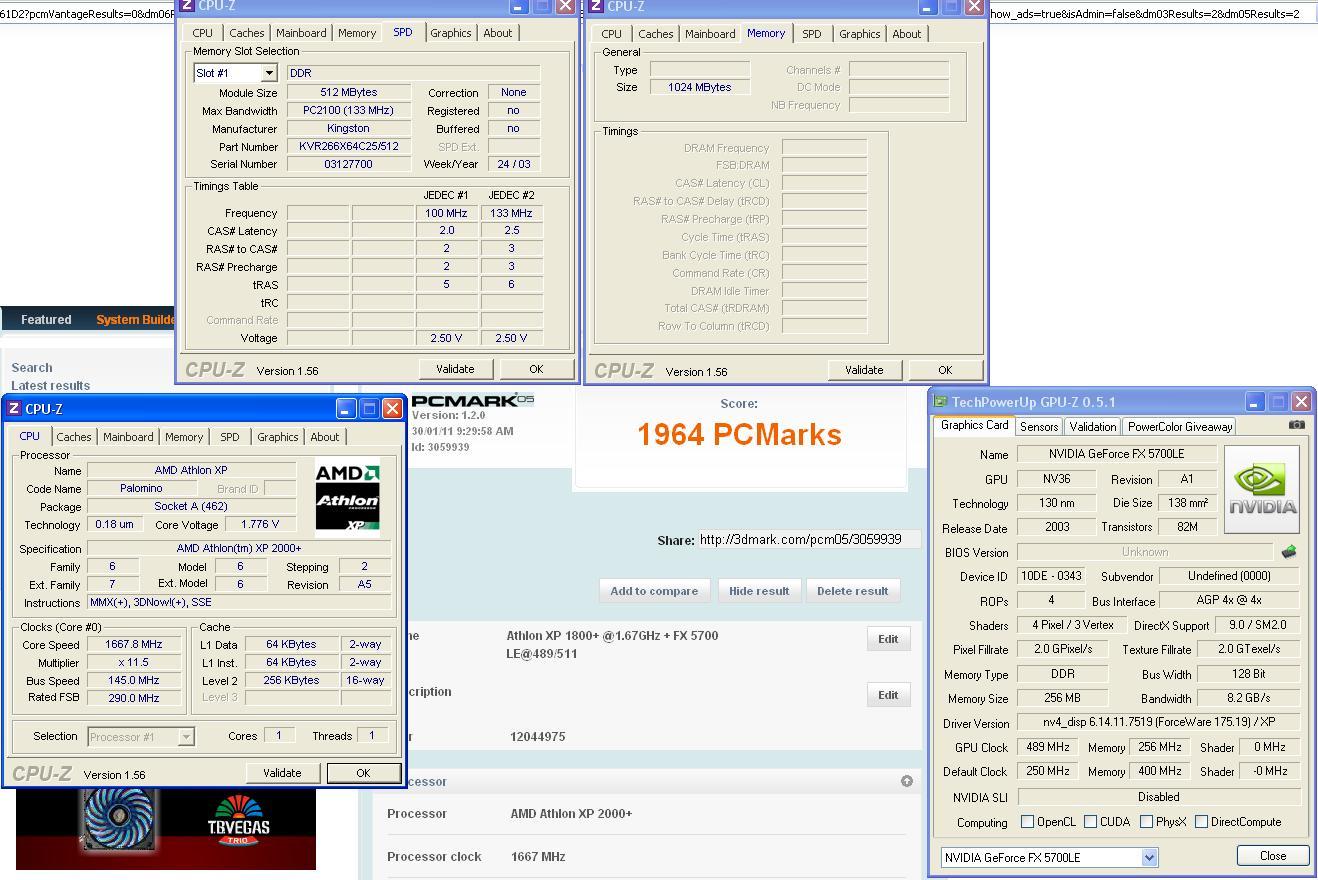Open the CPU tab in the CPU-Z memory Timings window
The height and width of the screenshot is (880, 1318).
tap(611, 34)
